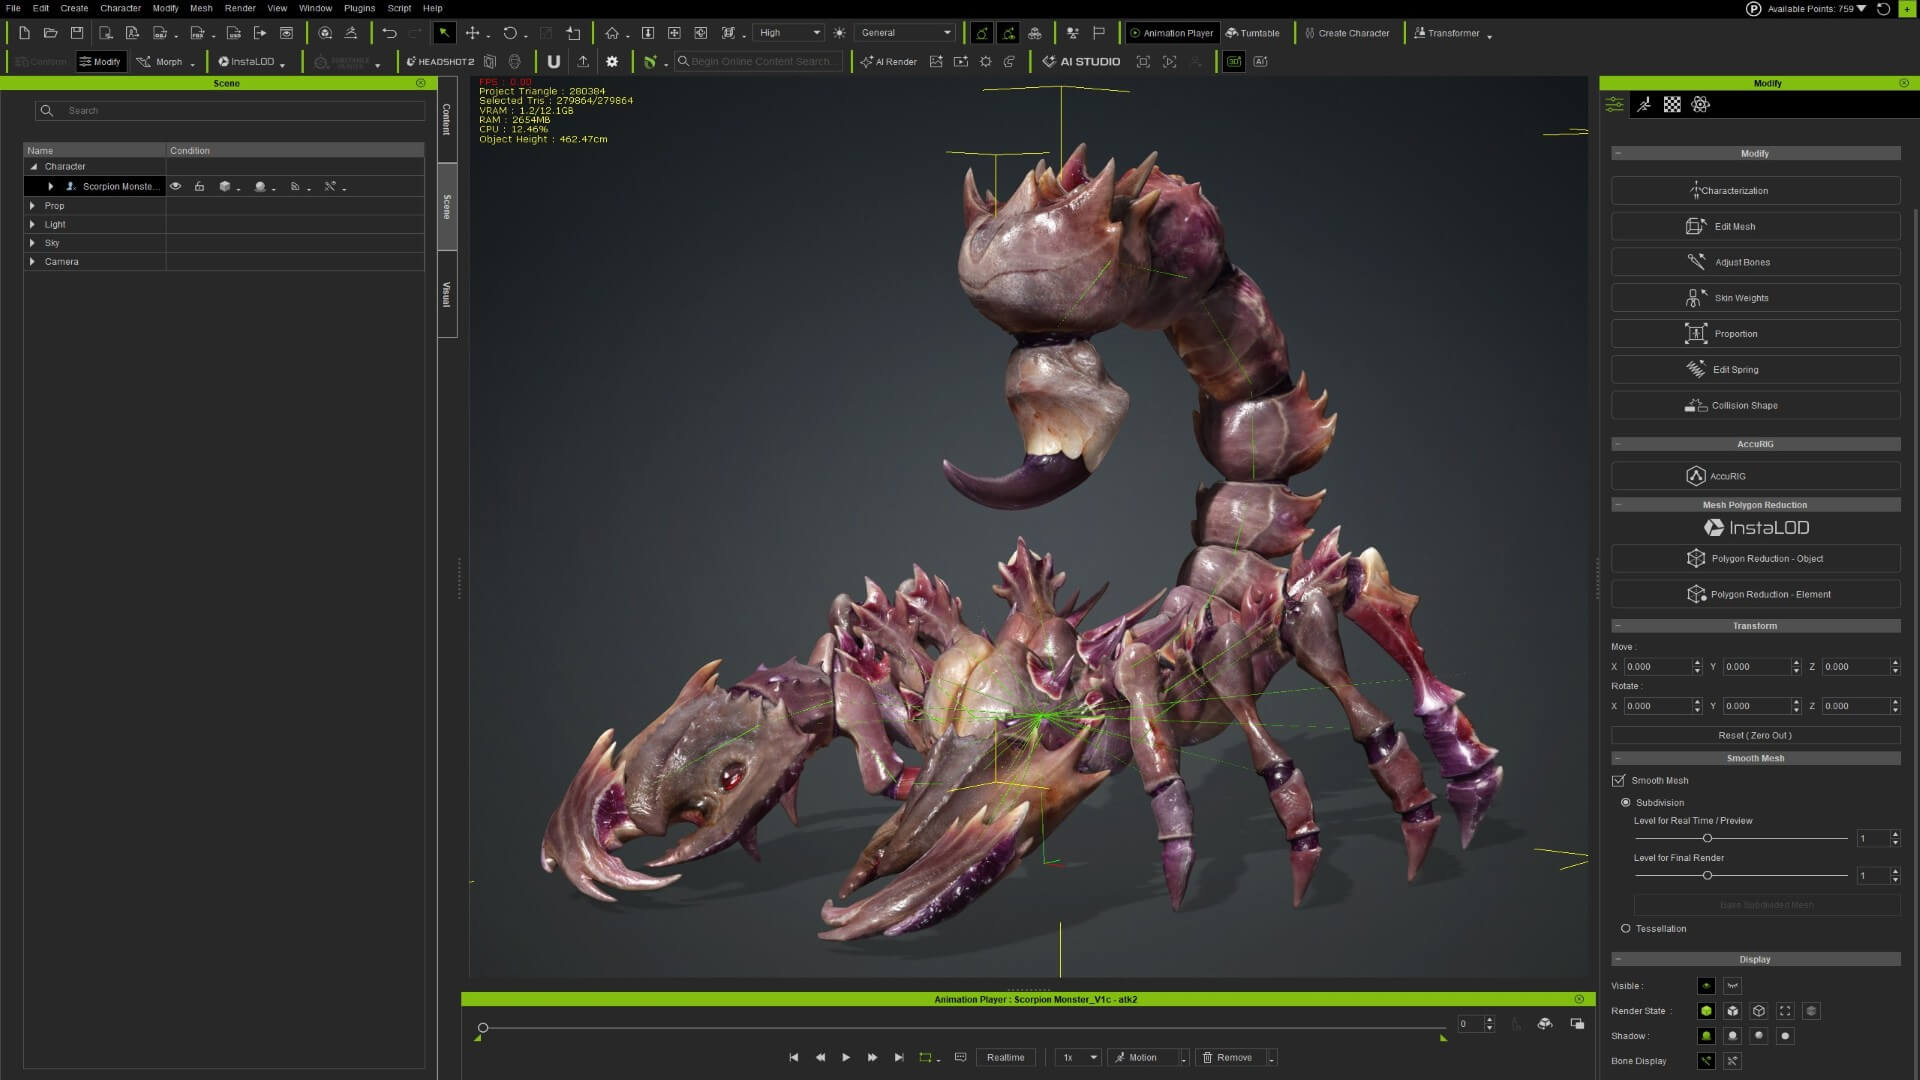The image size is (1920, 1080).
Task: Open the Character menu
Action: click(120, 8)
